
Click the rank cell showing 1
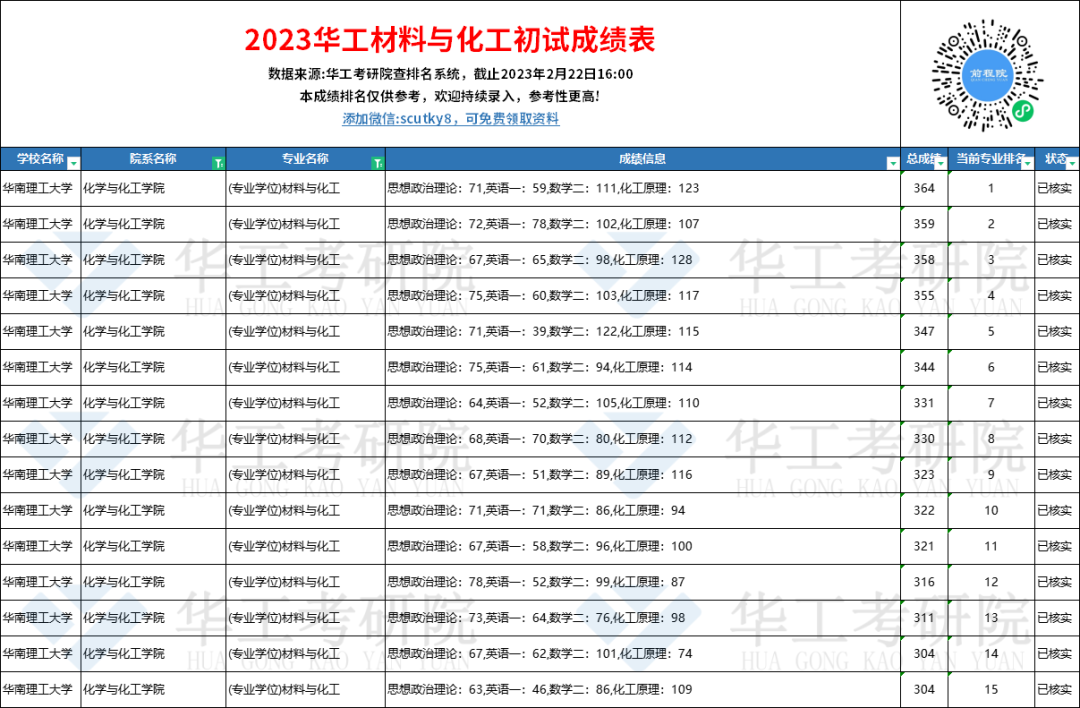coord(991,188)
